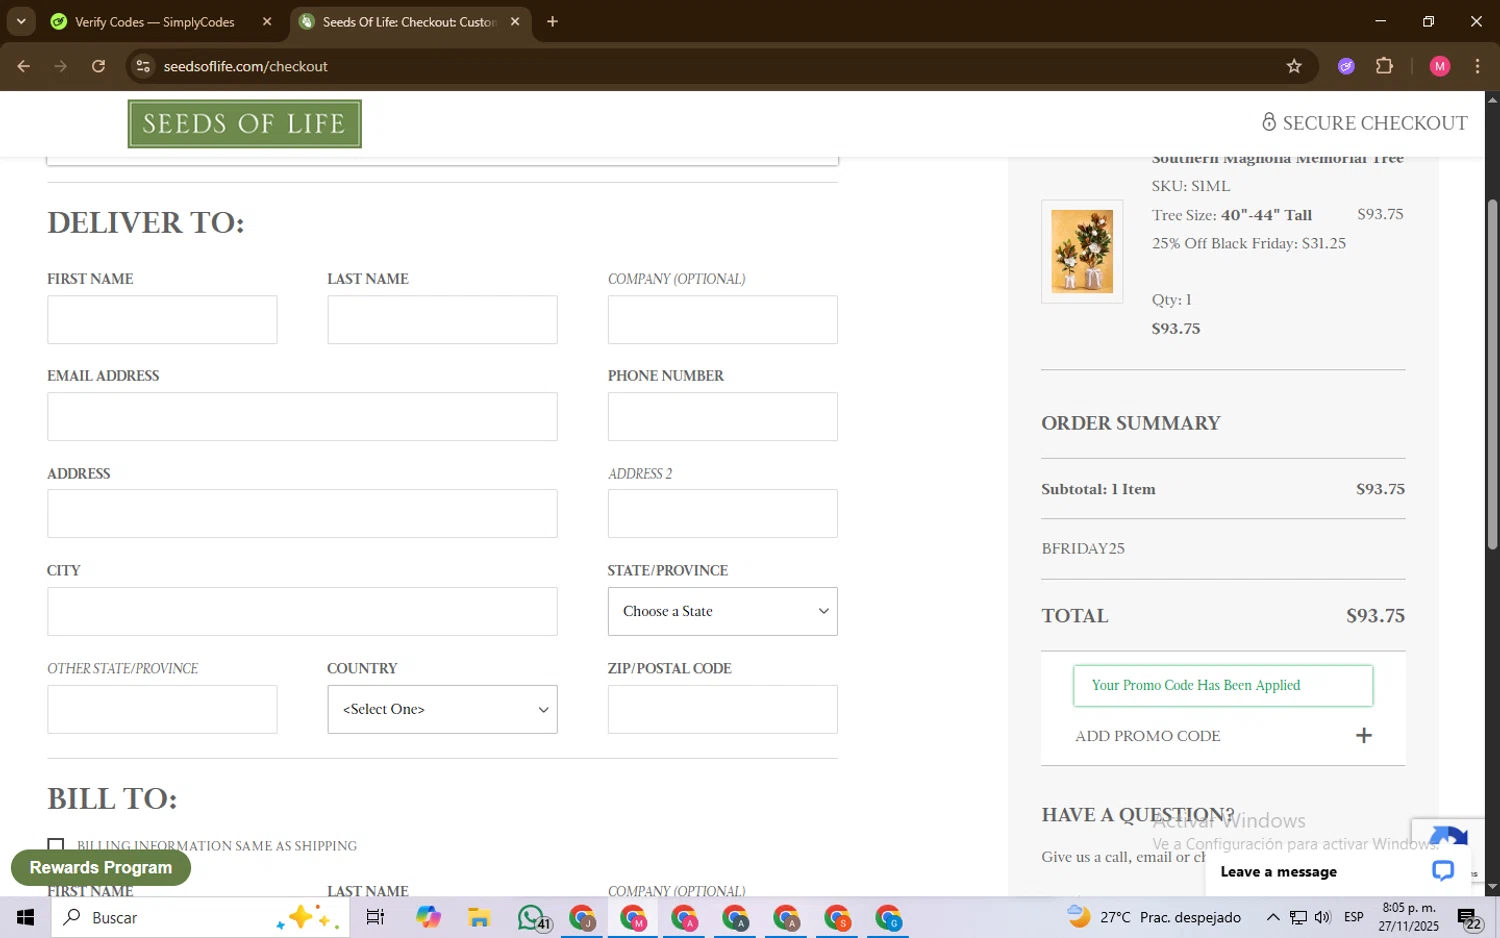Viewport: 1500px width, 938px height.
Task: Open the Windows Start menu
Action: 25,918
